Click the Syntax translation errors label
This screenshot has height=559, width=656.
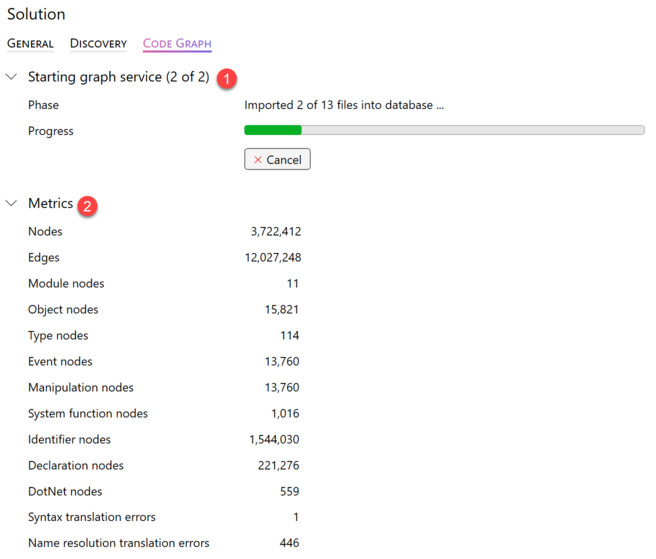pyautogui.click(x=92, y=517)
